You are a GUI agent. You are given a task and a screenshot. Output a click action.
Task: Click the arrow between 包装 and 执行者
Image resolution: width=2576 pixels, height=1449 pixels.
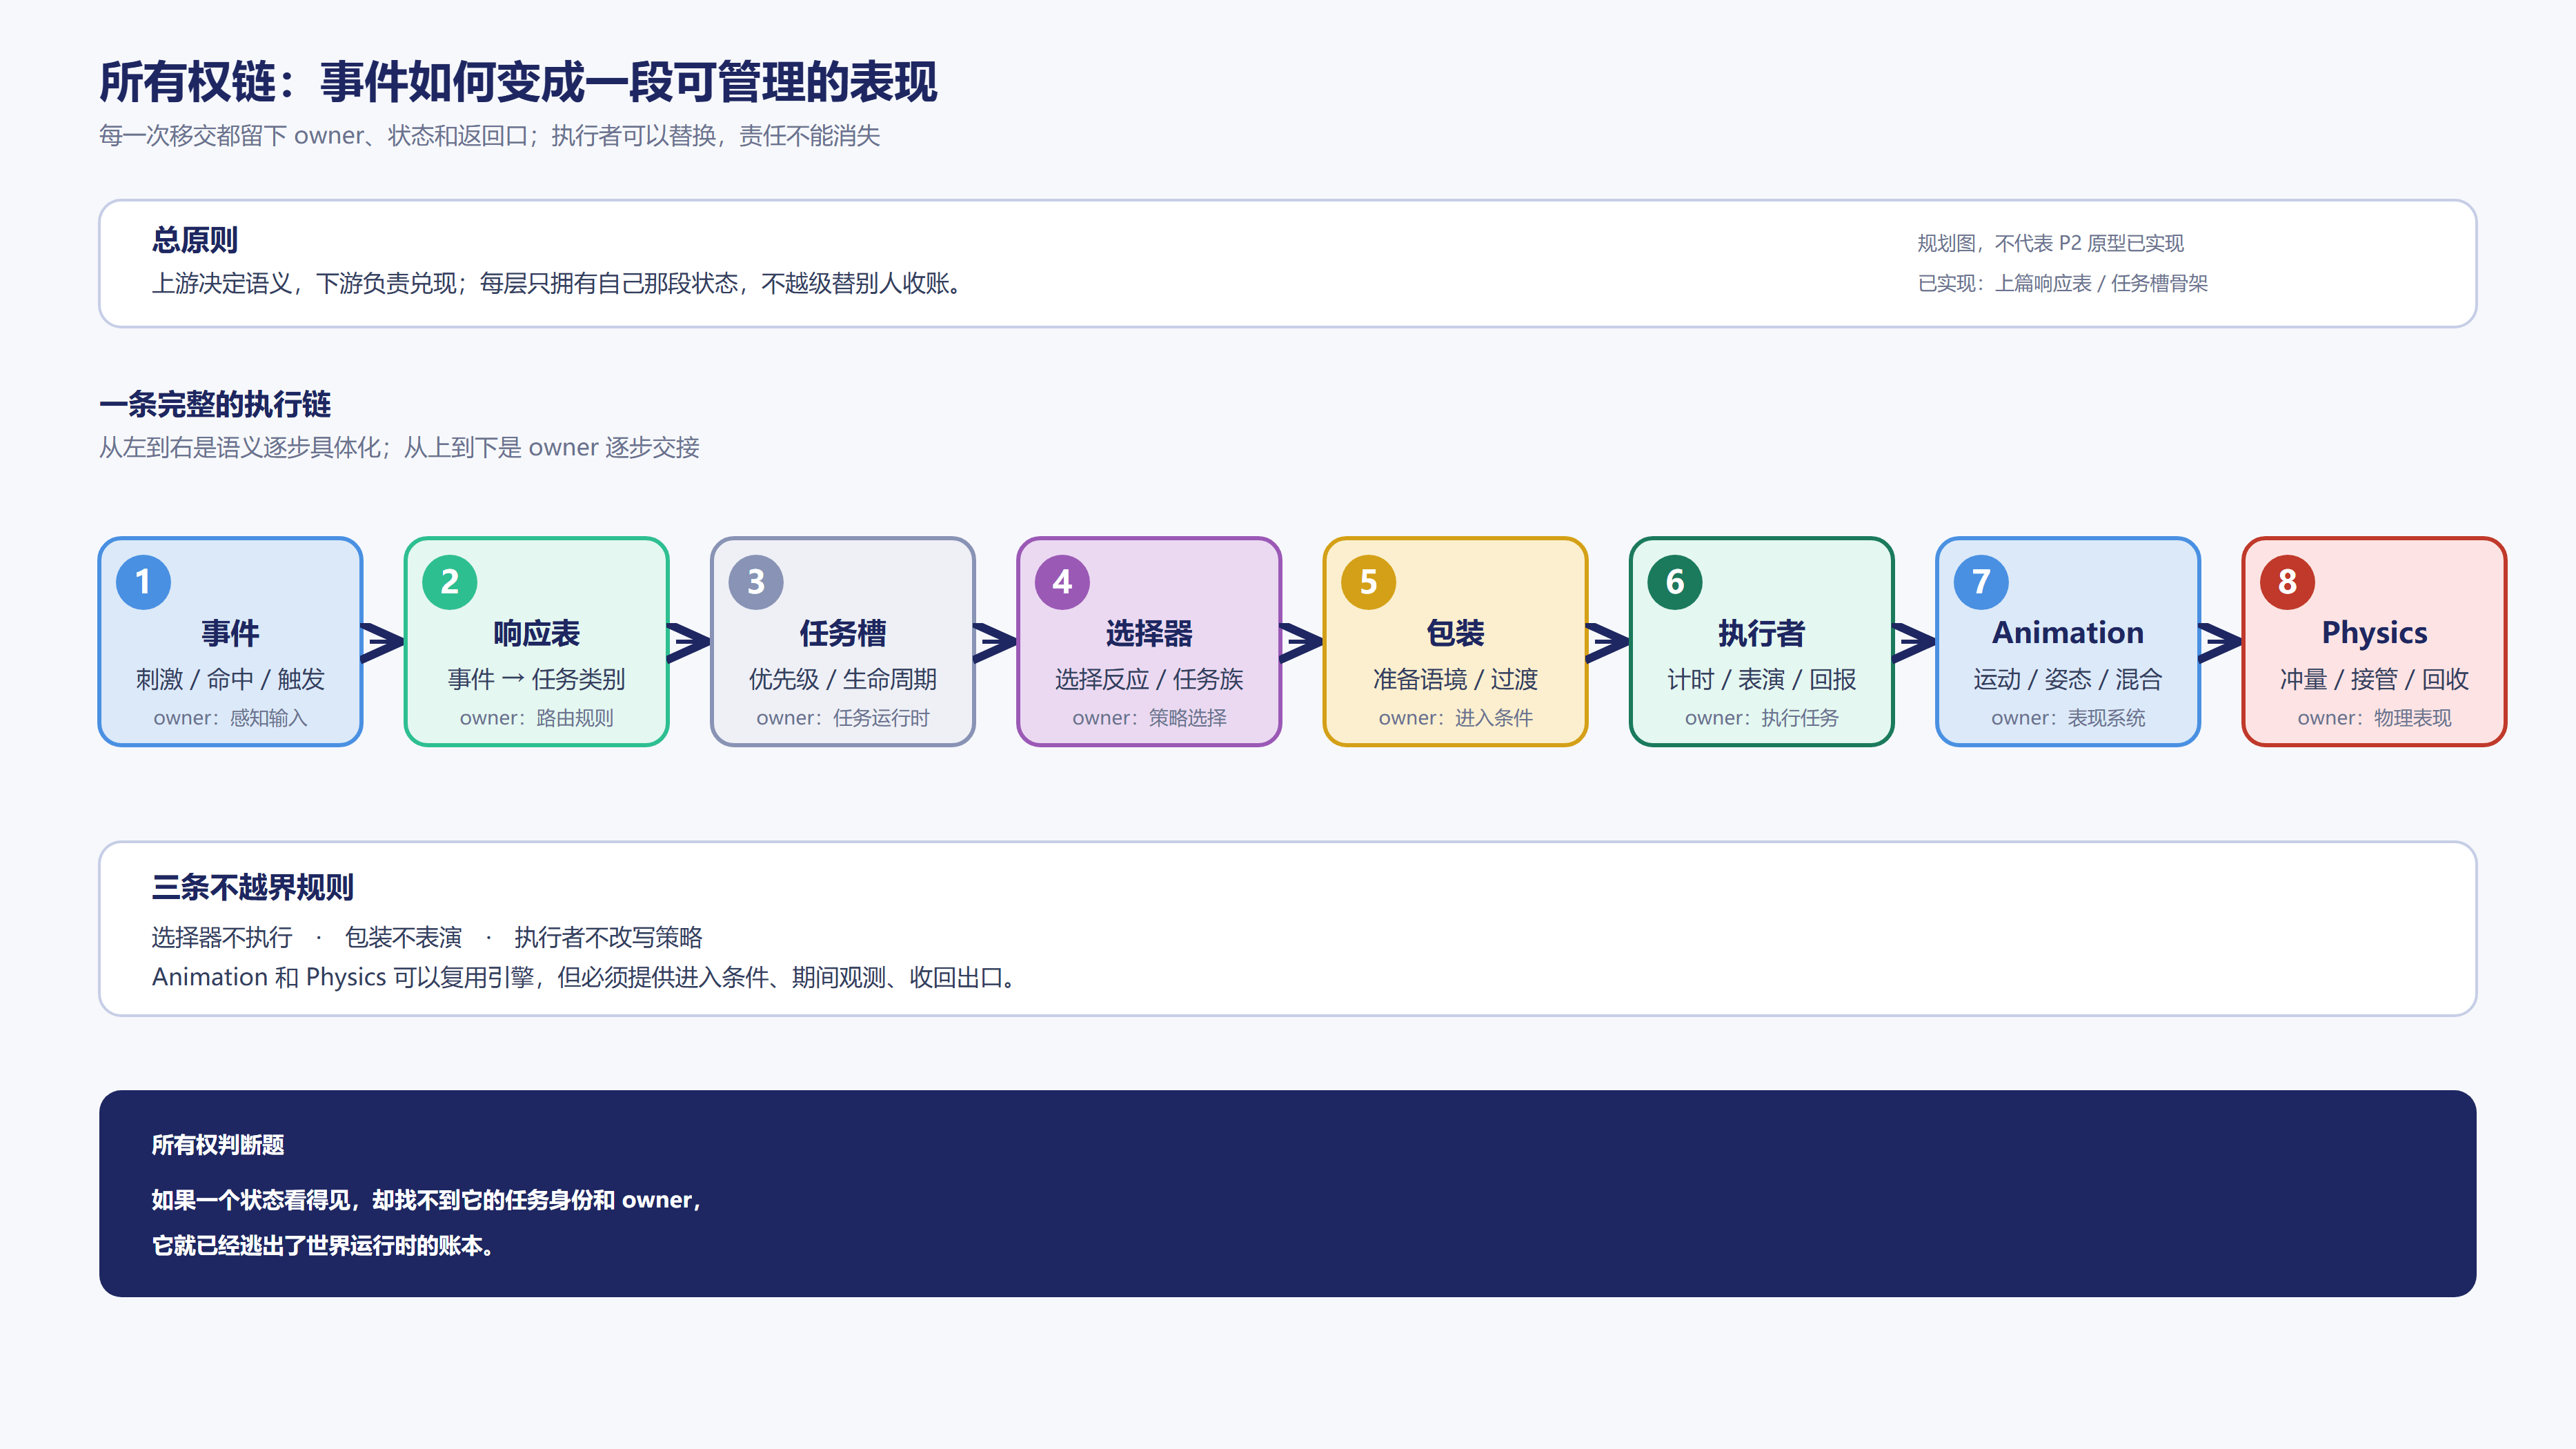coord(1608,642)
